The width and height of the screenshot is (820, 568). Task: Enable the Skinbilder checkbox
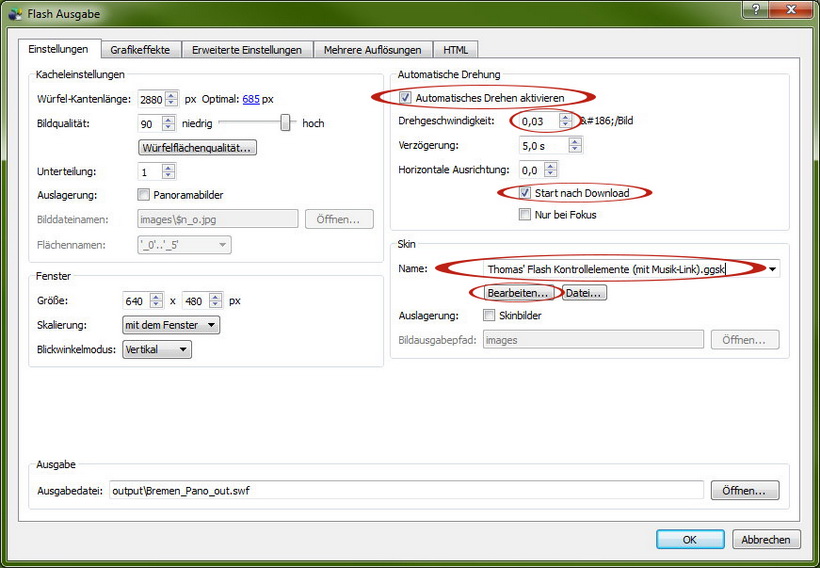489,315
